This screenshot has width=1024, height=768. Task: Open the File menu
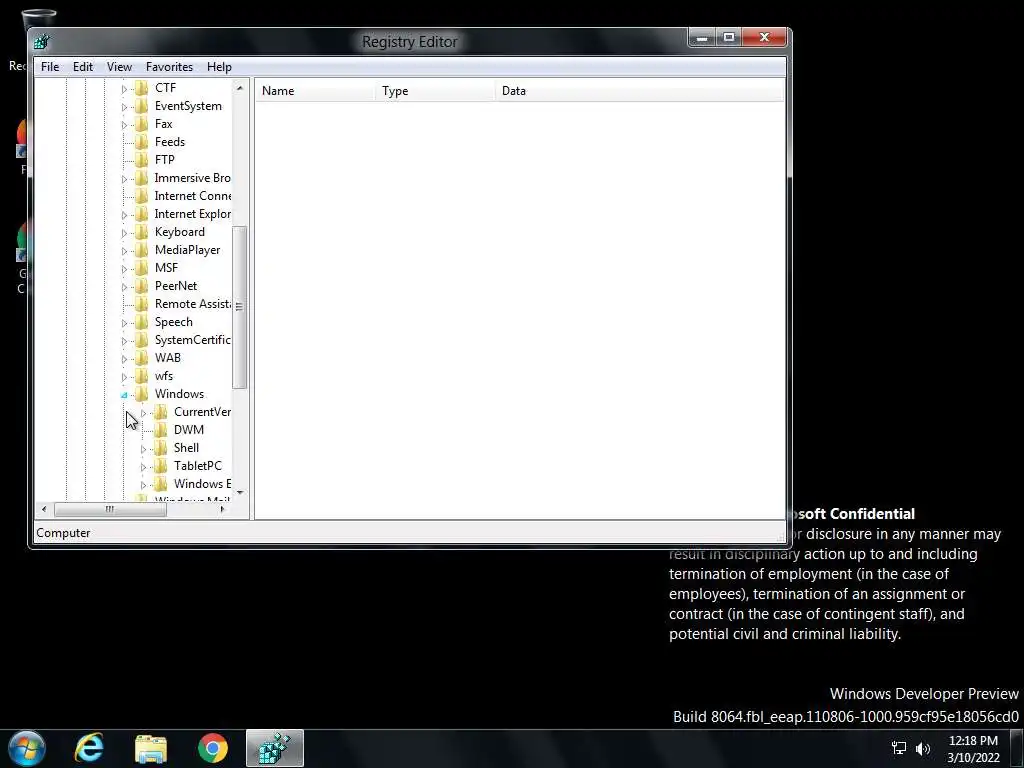tap(50, 67)
